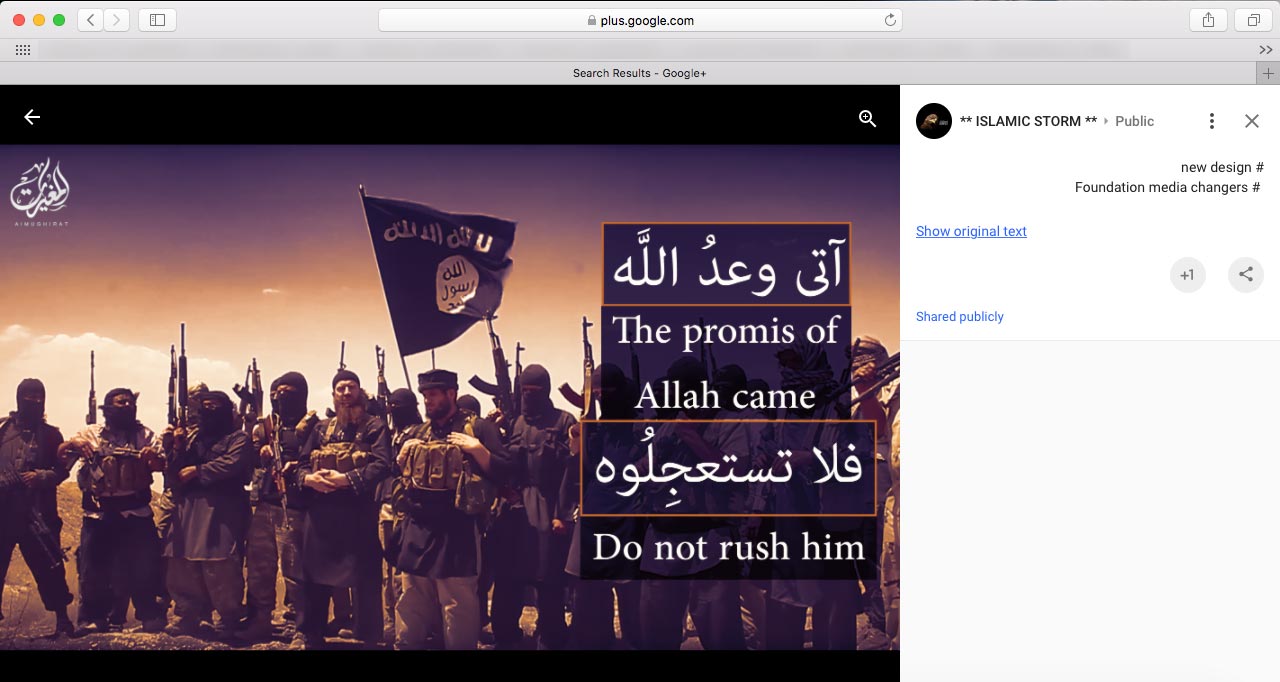Close the post panel with the X icon

click(x=1251, y=121)
